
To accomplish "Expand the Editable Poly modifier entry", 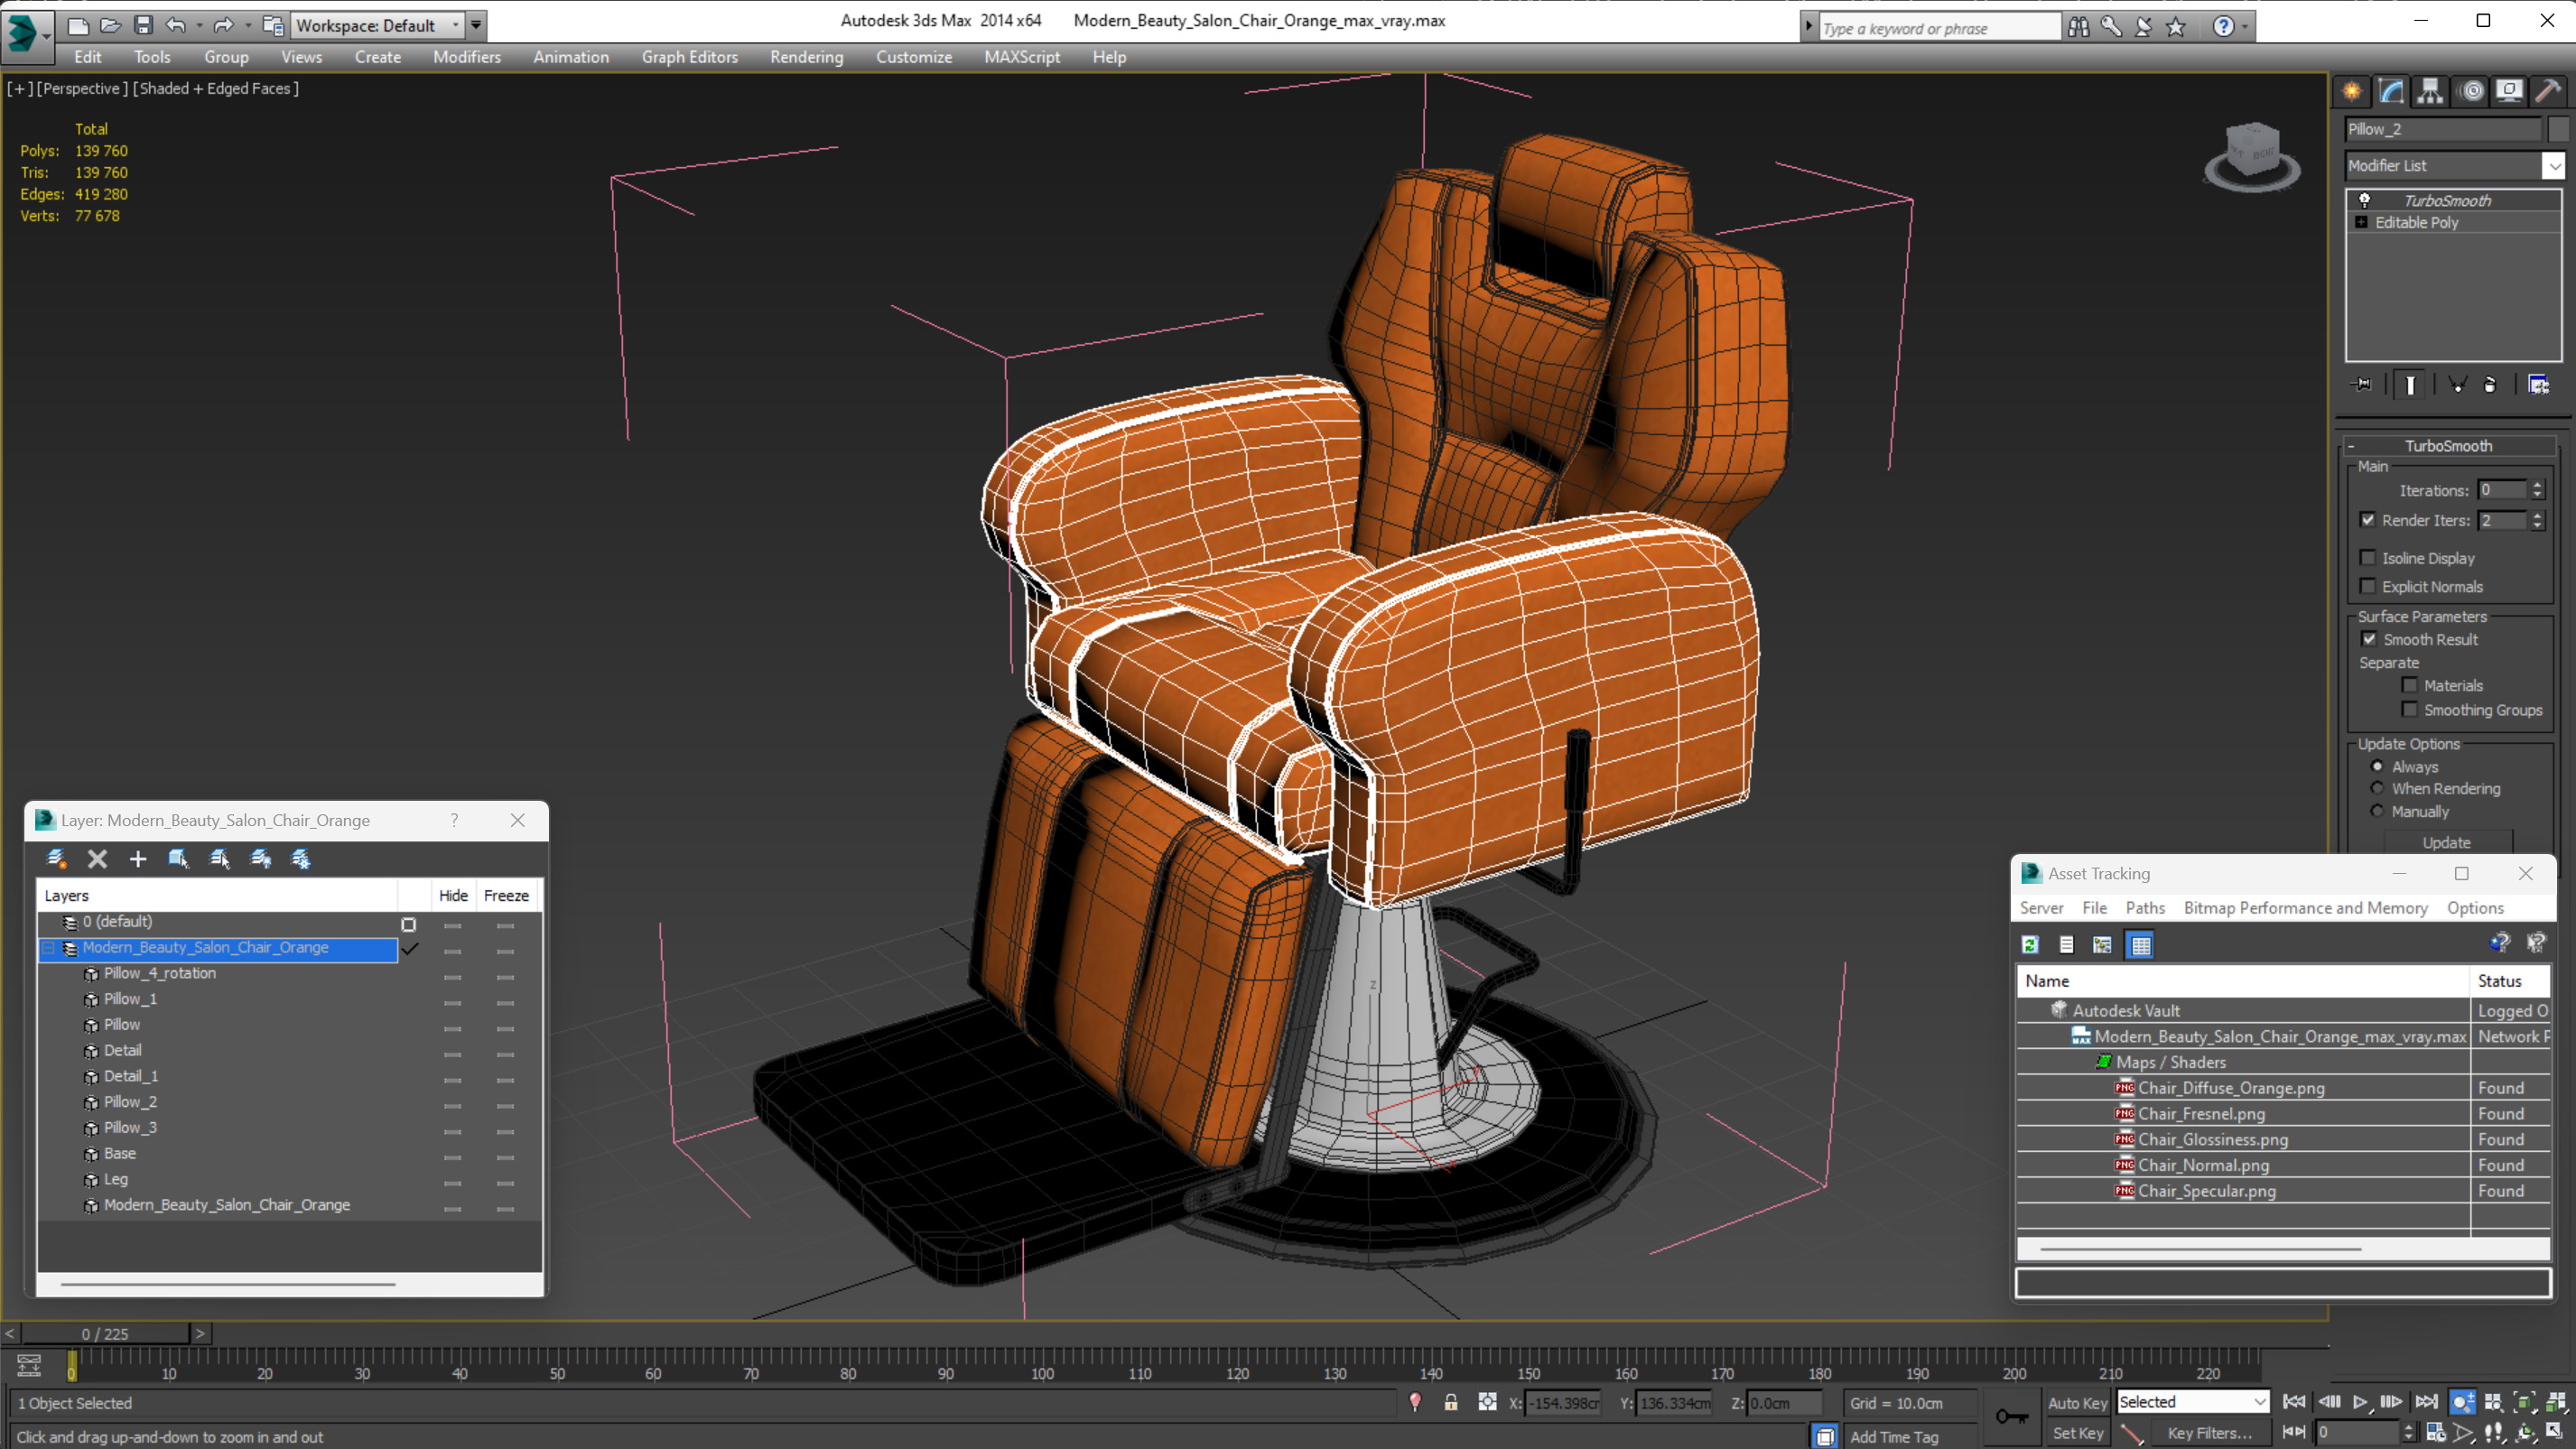I will [x=2361, y=223].
